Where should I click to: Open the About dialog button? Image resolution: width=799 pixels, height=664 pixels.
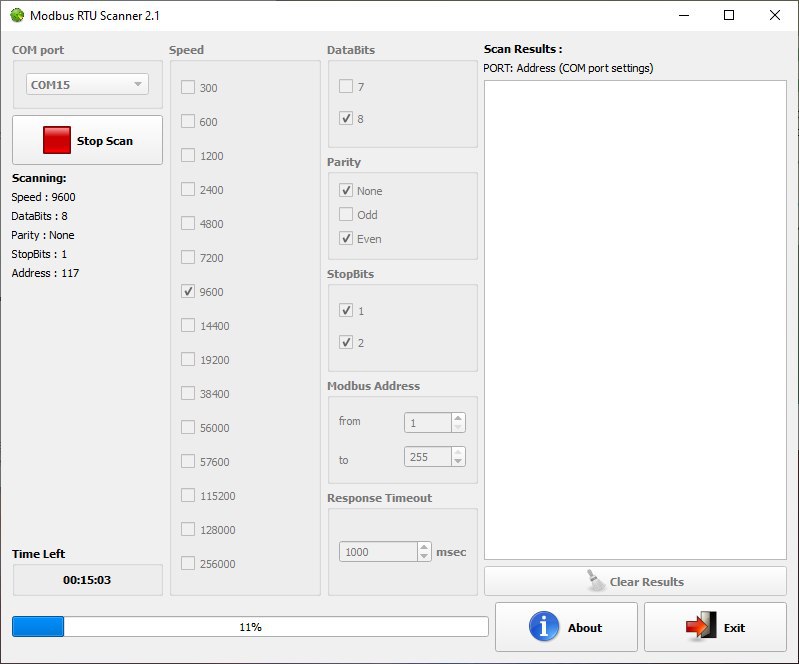pyautogui.click(x=566, y=627)
